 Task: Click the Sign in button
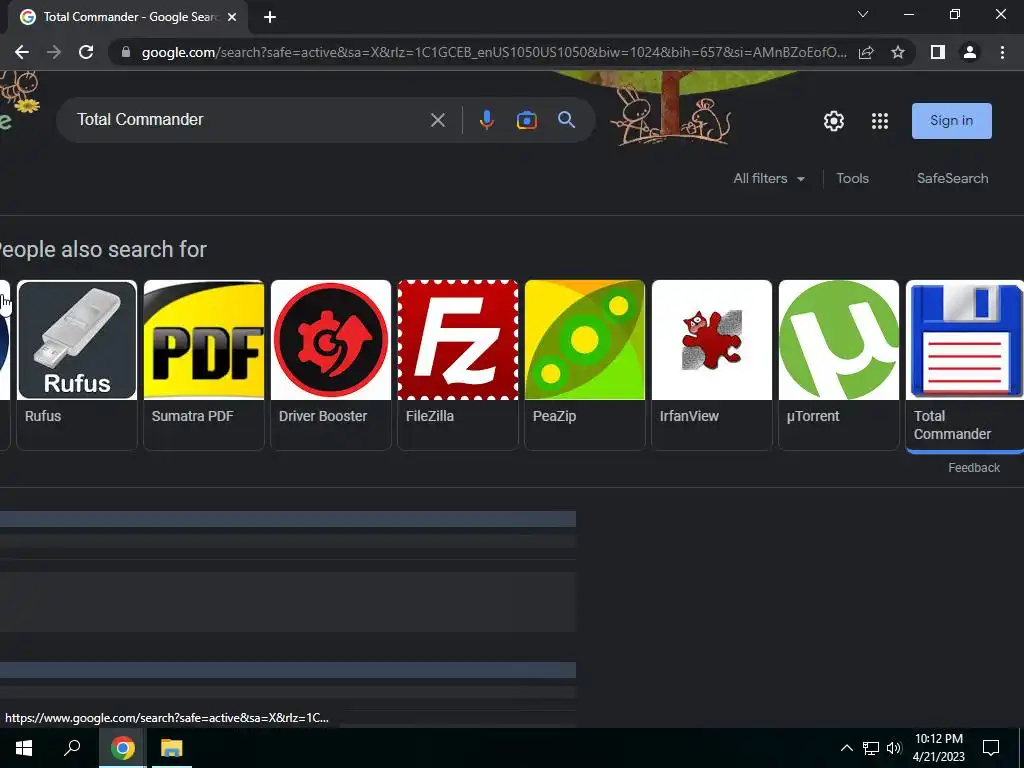[952, 121]
